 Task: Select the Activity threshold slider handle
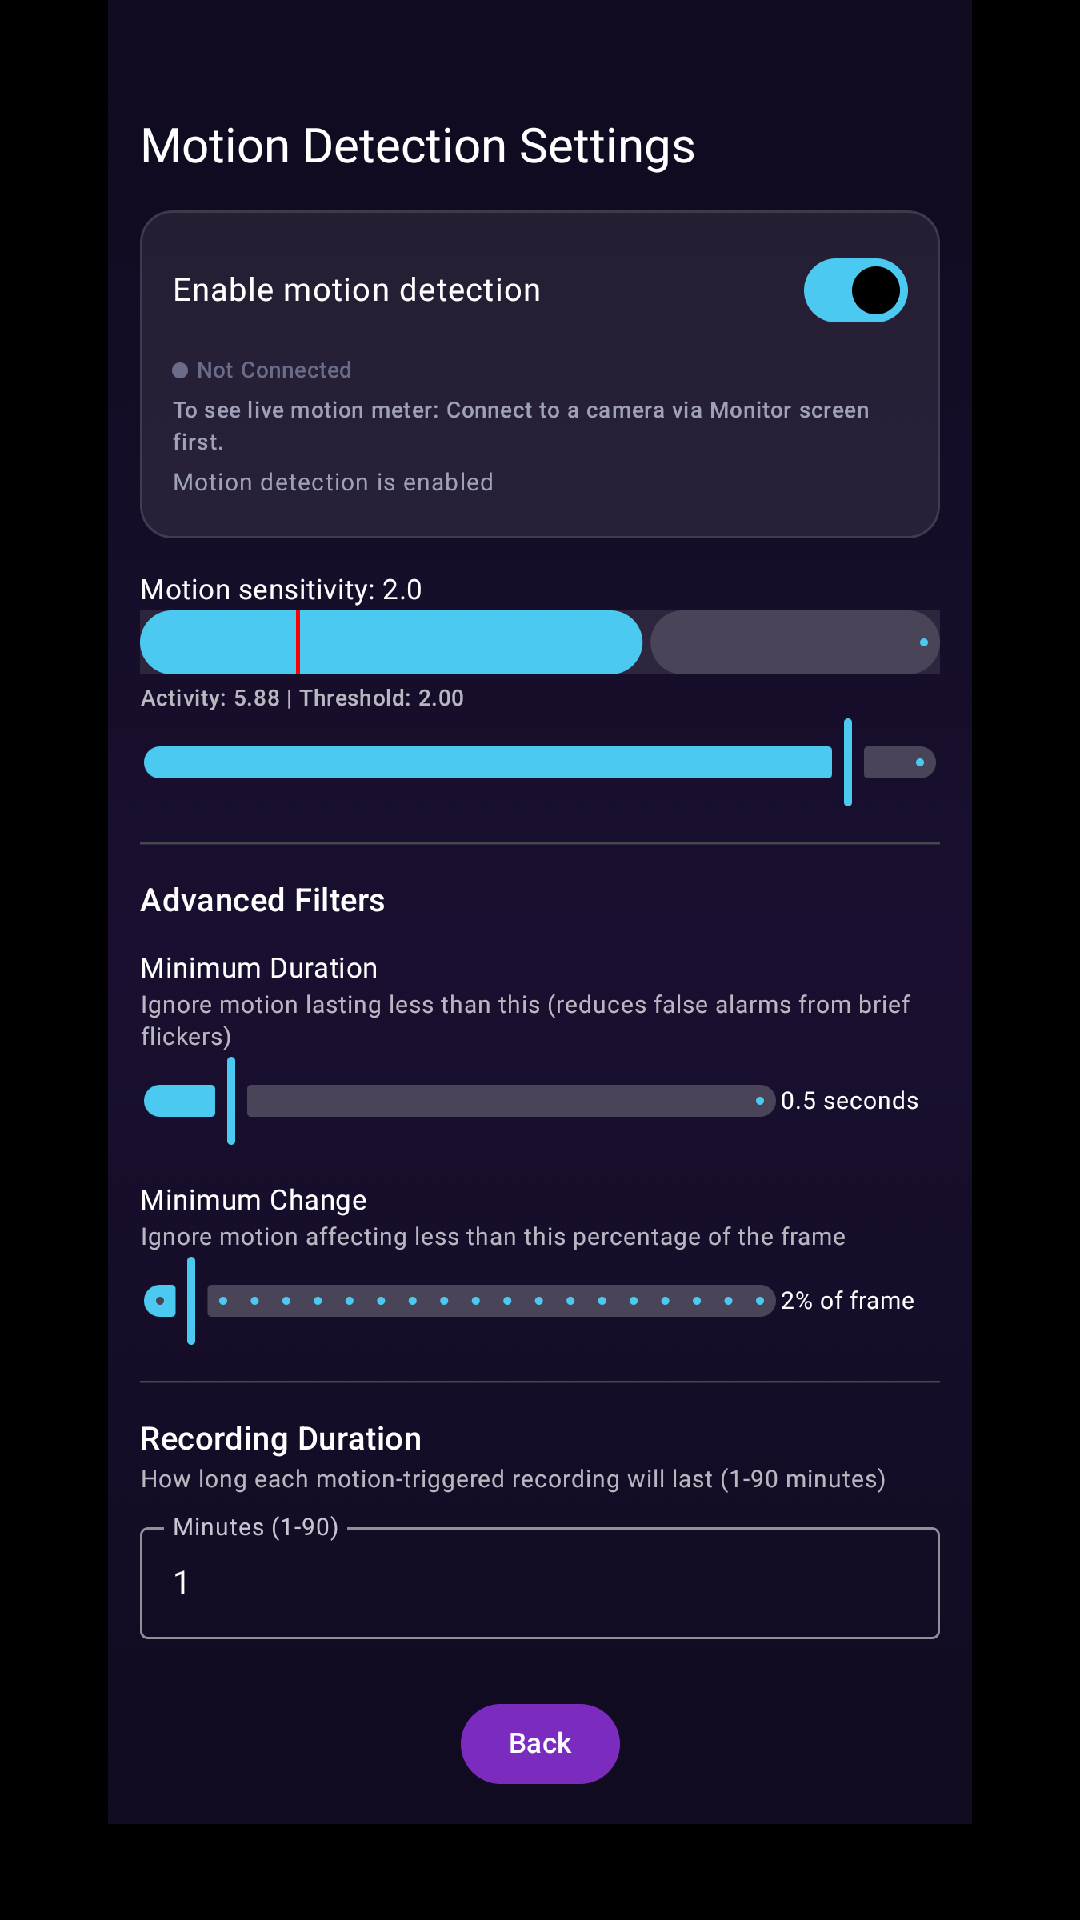[847, 762]
